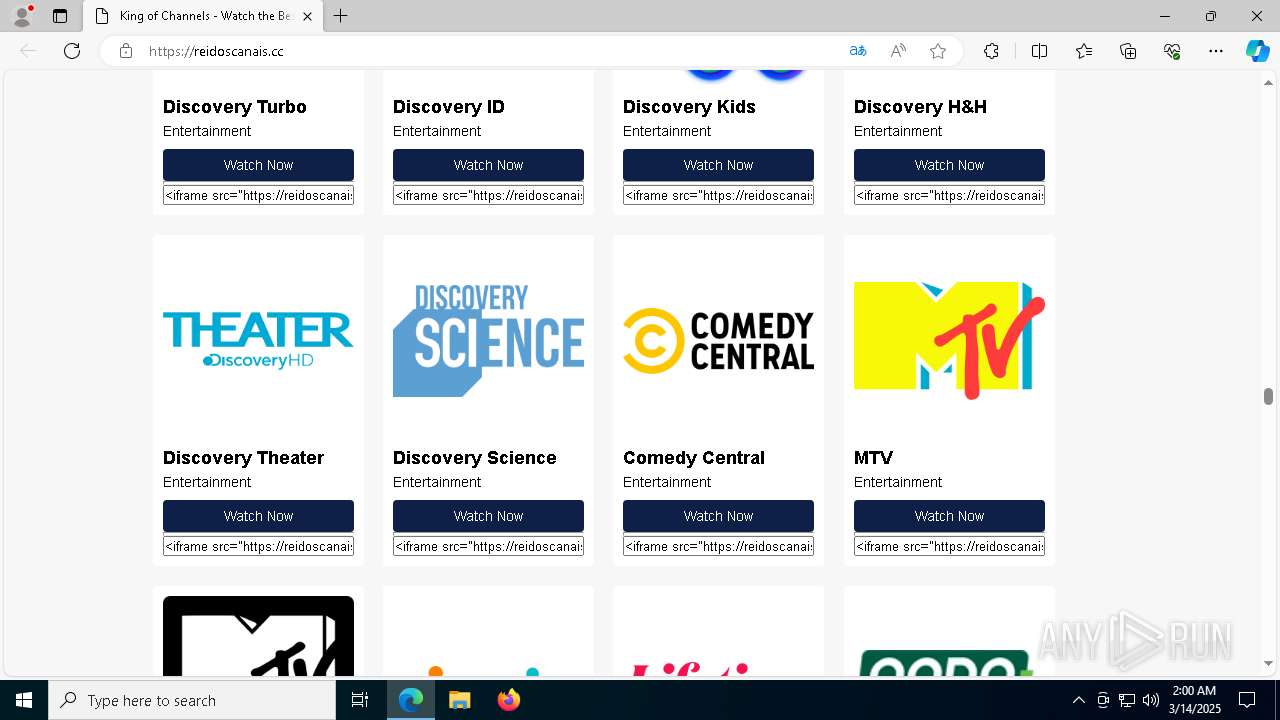Toggle split screen view icon

coord(1039,51)
